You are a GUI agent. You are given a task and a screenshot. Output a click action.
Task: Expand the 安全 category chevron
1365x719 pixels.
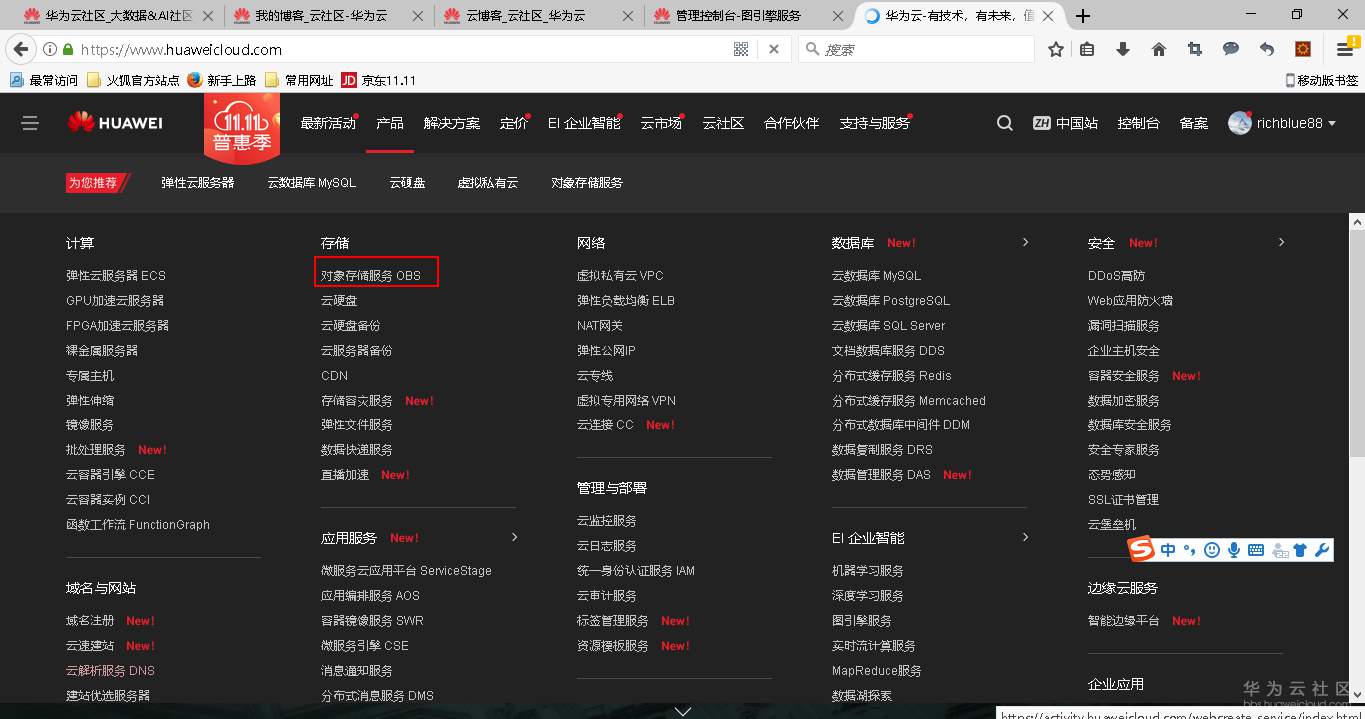pyautogui.click(x=1281, y=242)
